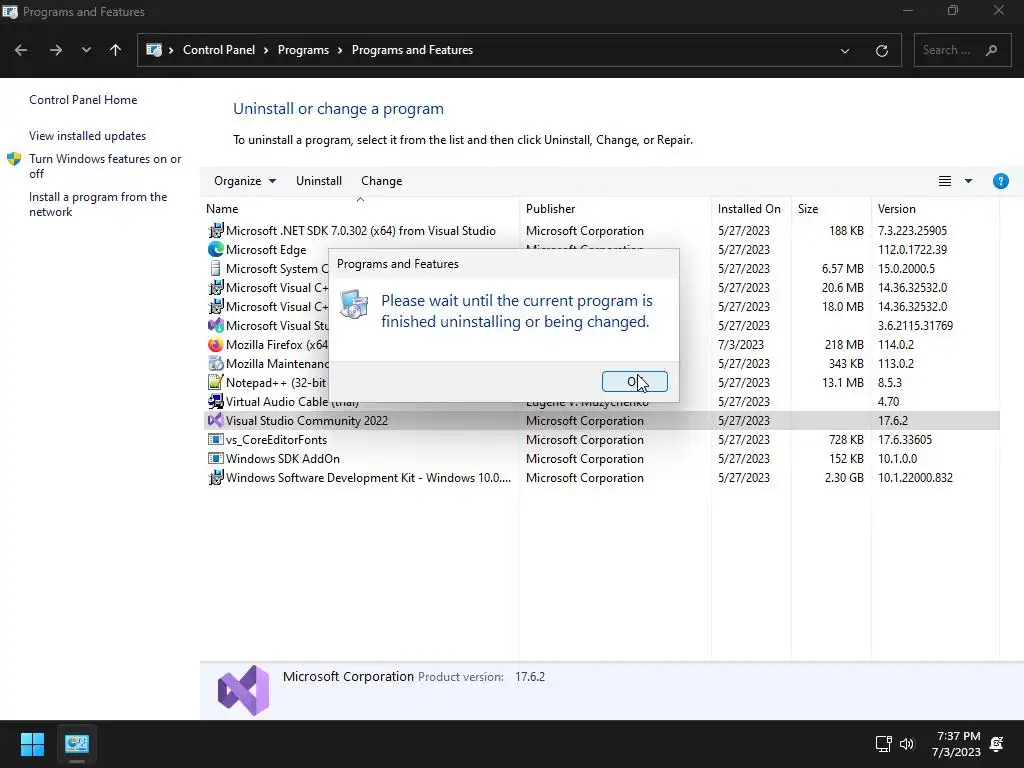This screenshot has height=768, width=1024.
Task: Click Firefox install date 7/3/2023
Action: 741,344
